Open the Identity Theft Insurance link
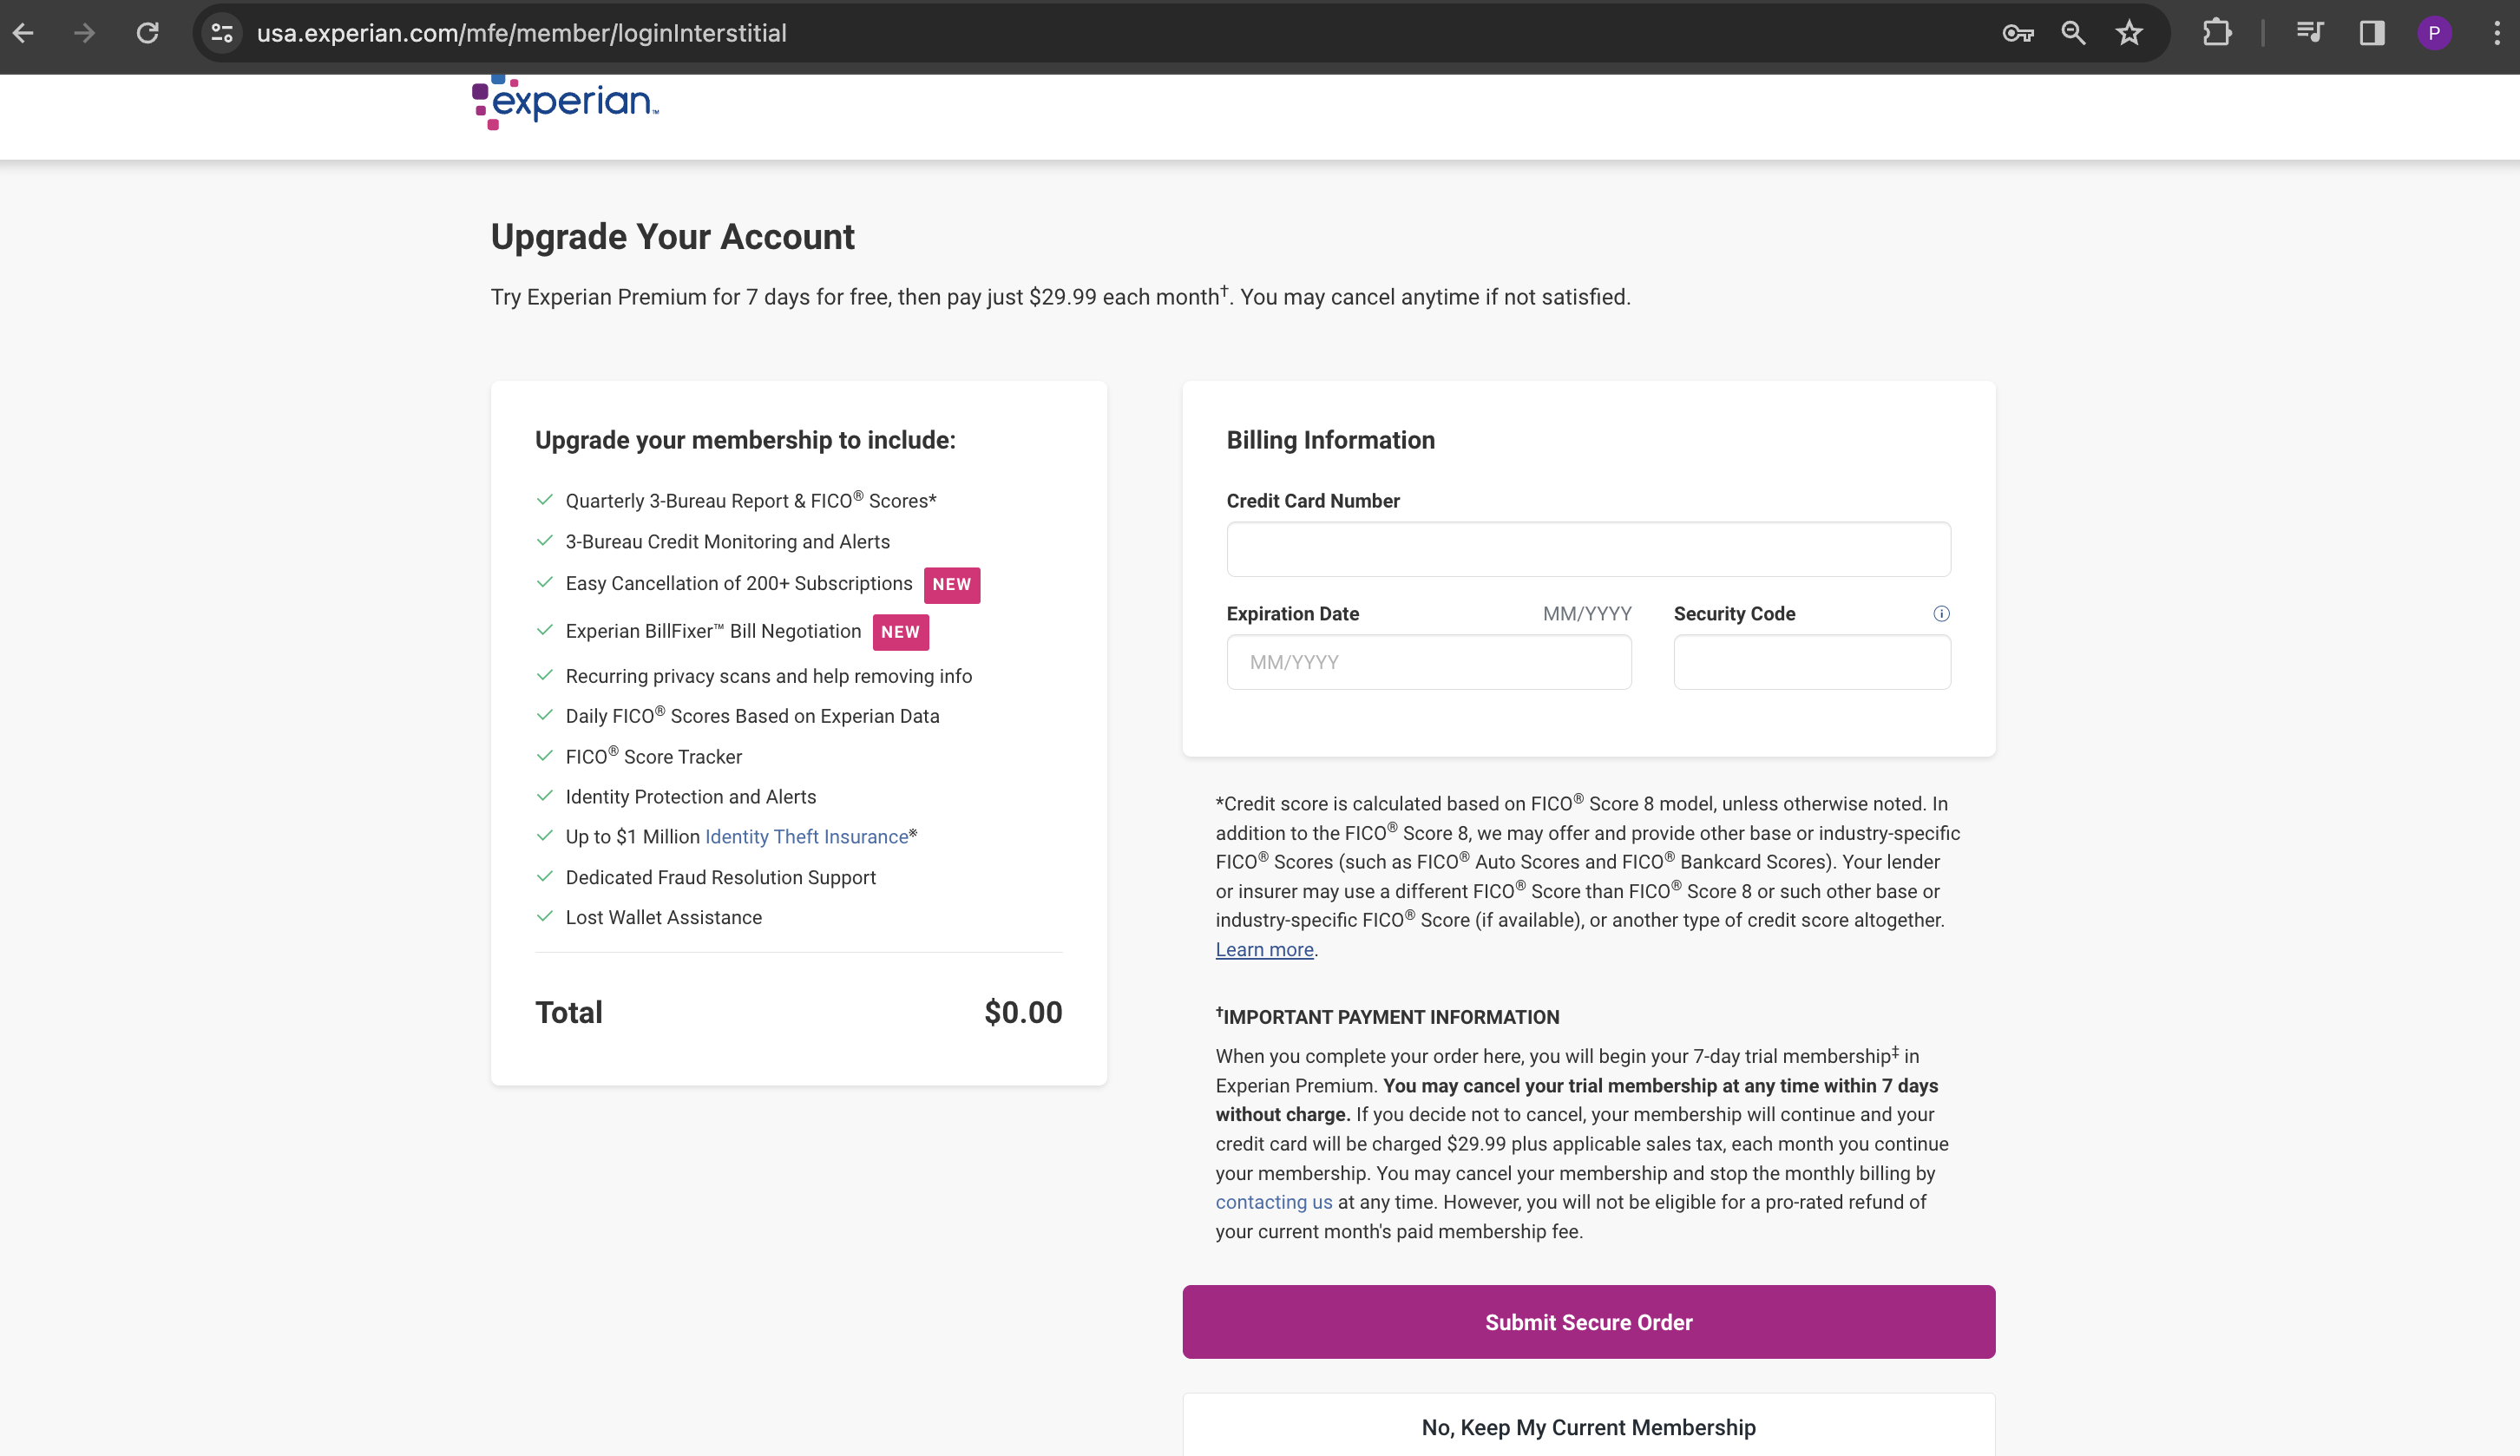Image resolution: width=2520 pixels, height=1456 pixels. pos(806,837)
